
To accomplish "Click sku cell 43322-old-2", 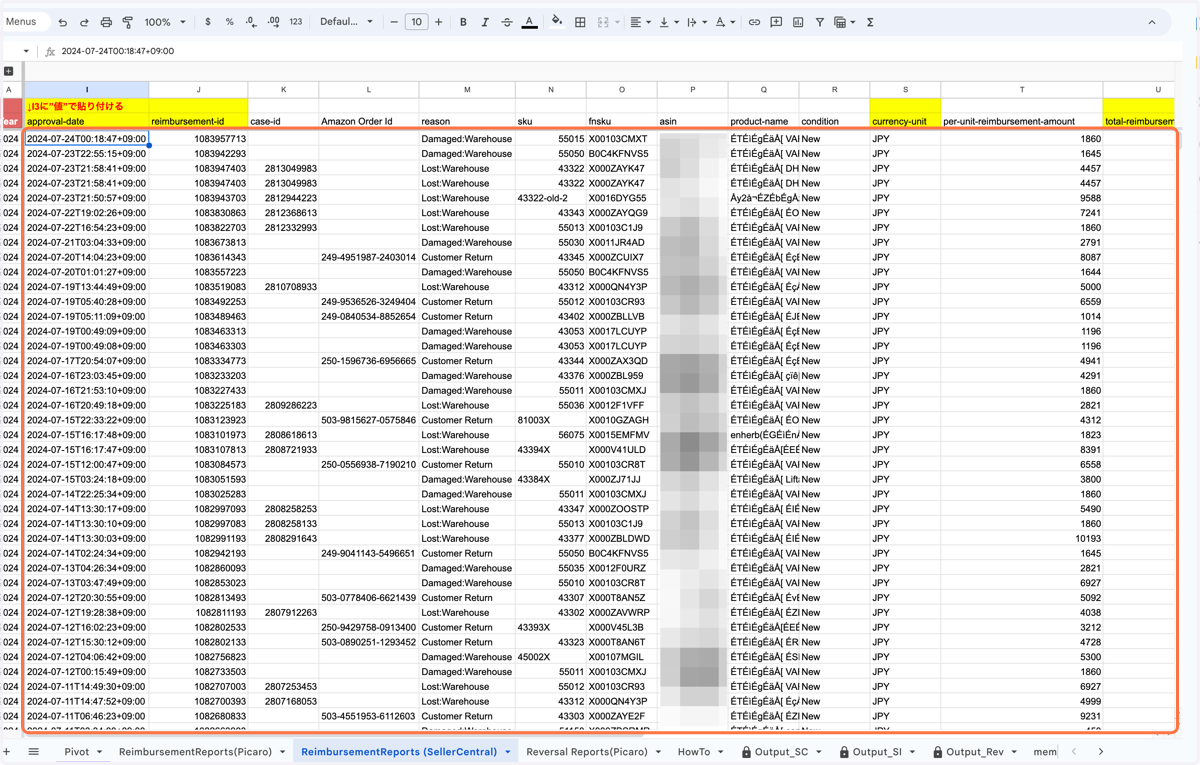I will pos(551,198).
